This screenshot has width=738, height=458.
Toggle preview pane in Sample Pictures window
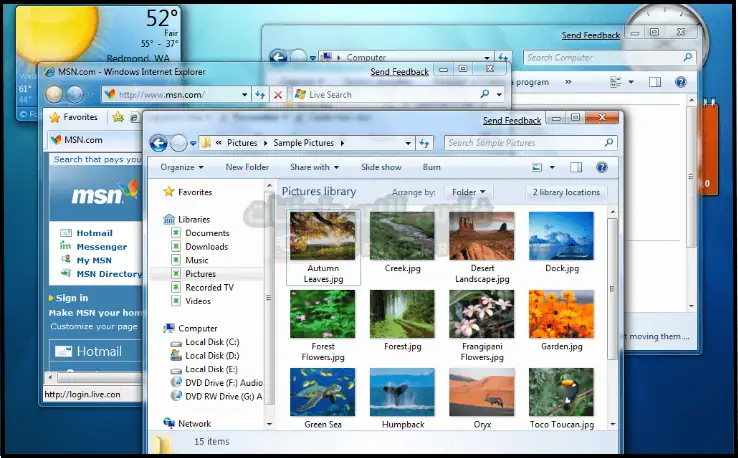[x=576, y=167]
